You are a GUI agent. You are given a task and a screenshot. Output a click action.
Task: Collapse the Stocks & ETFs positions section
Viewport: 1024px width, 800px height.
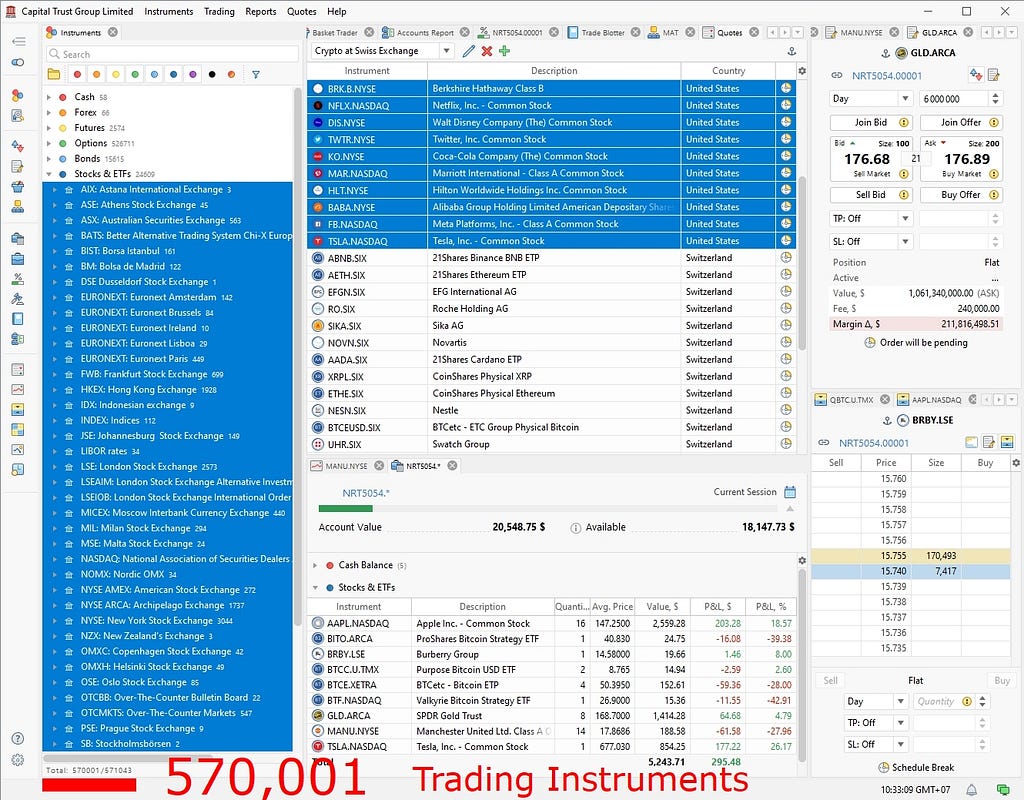(315, 588)
